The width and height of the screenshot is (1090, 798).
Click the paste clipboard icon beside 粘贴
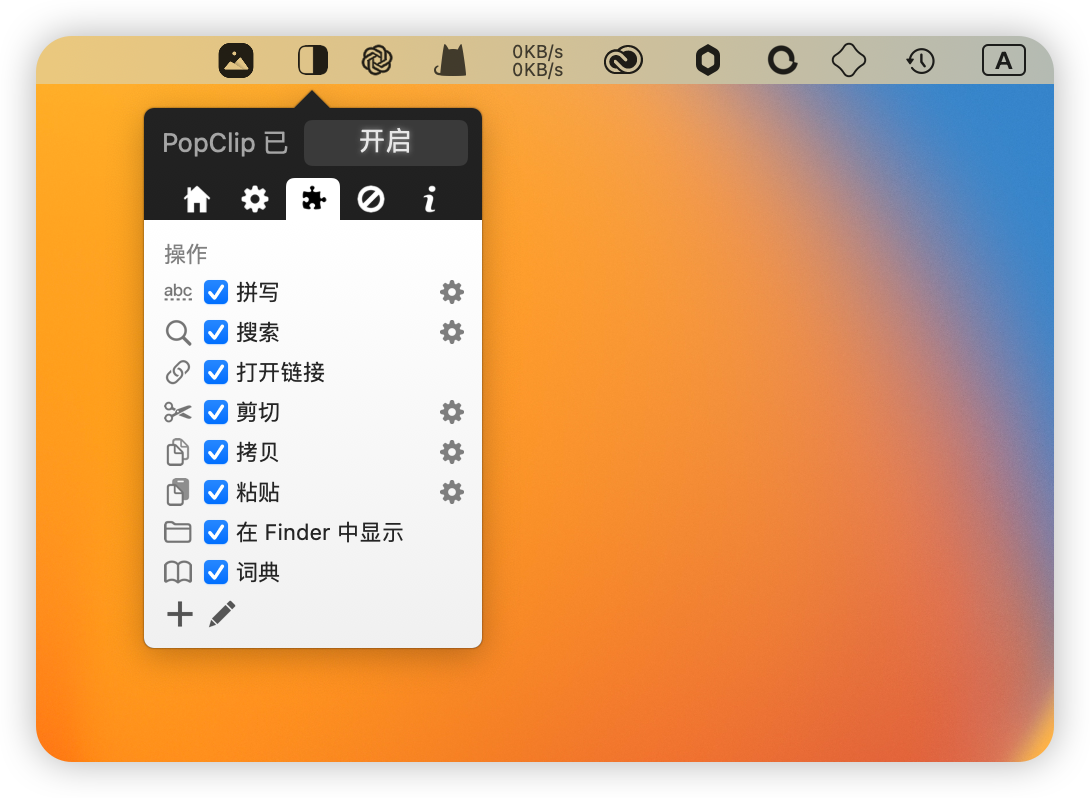click(x=177, y=491)
